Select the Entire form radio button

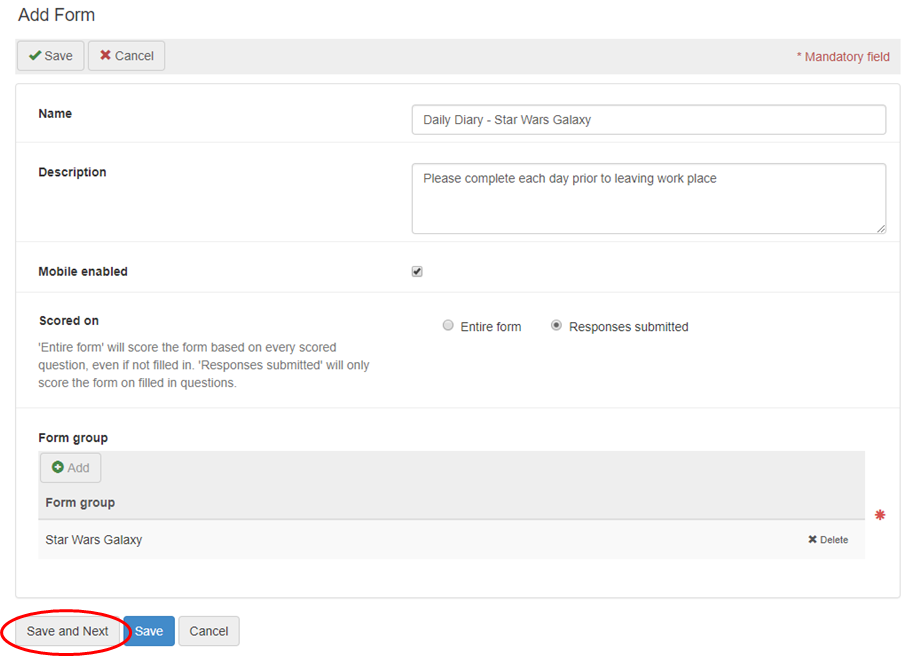pyautogui.click(x=448, y=326)
